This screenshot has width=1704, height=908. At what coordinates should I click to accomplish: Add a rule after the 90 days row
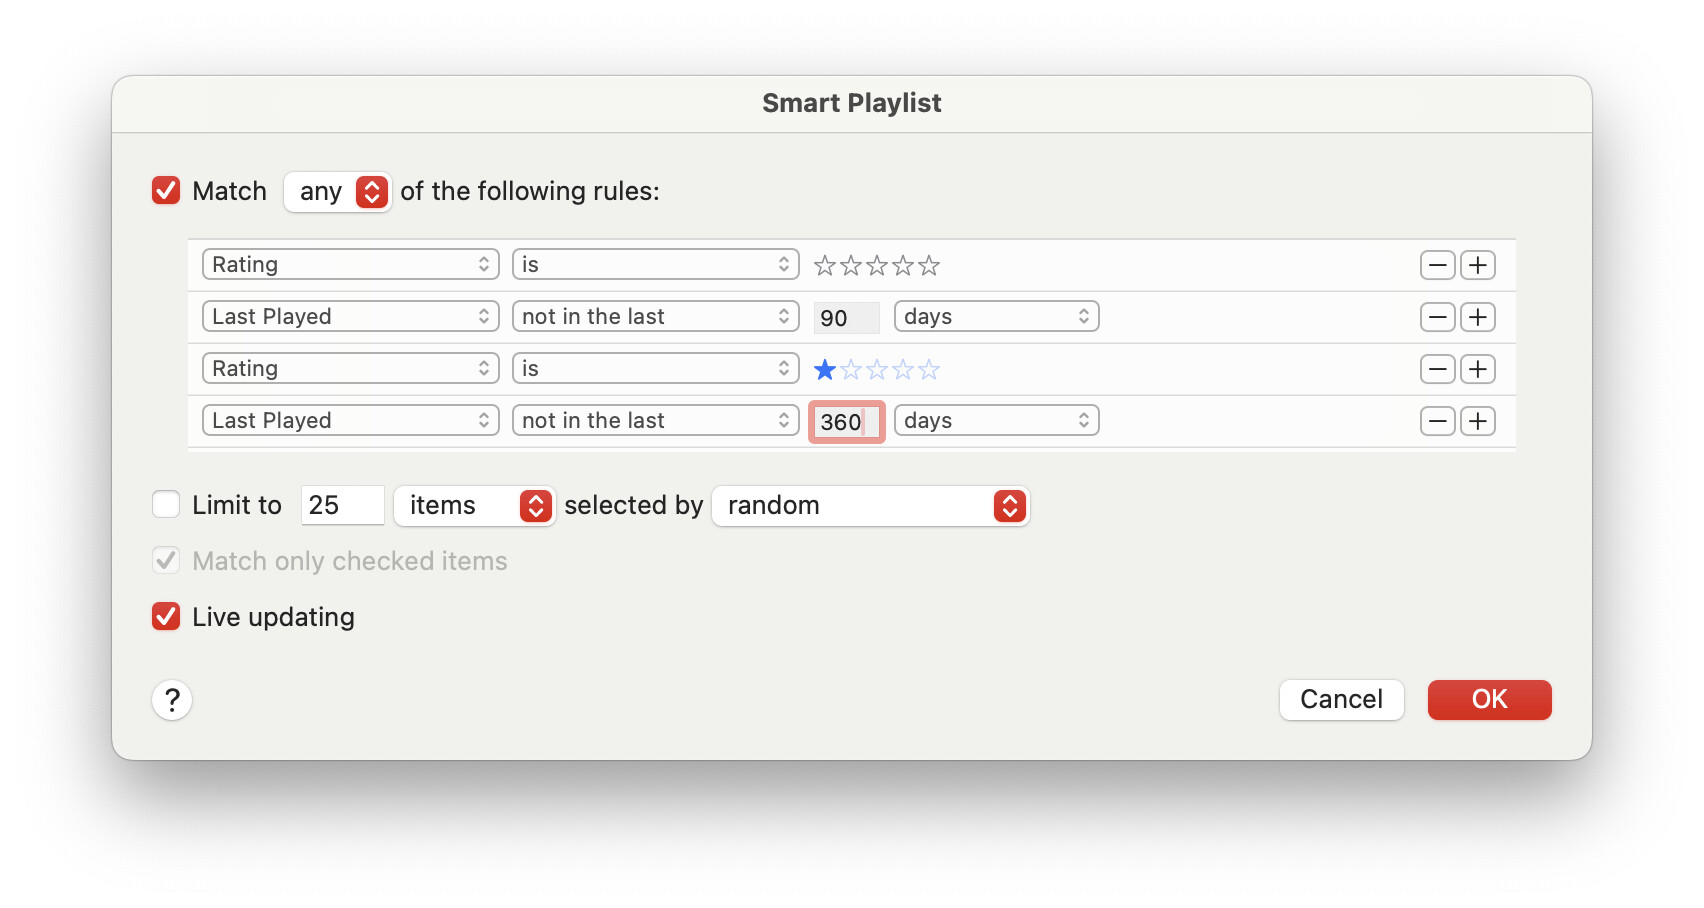pyautogui.click(x=1477, y=317)
